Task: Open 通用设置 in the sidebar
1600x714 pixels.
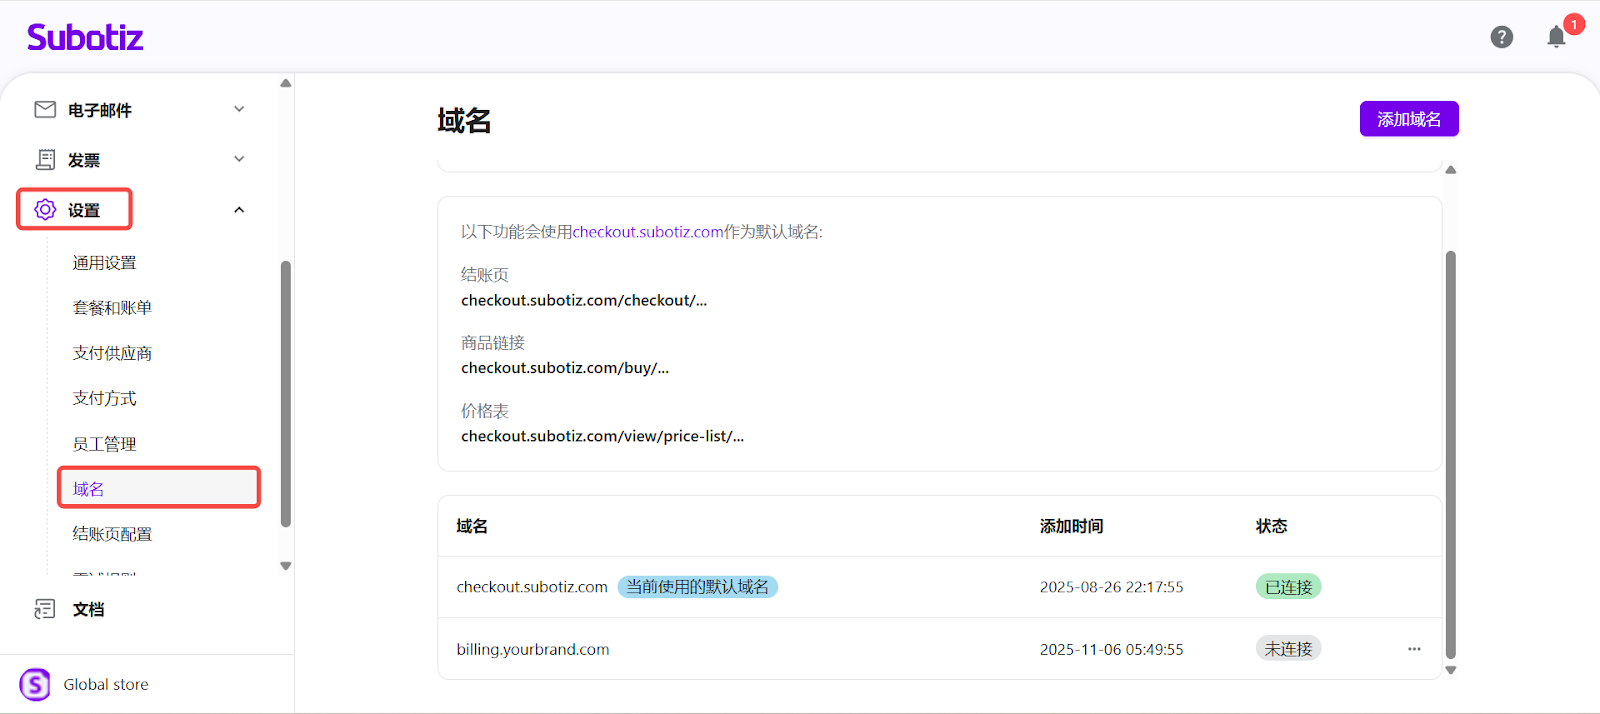Action: pos(104,263)
